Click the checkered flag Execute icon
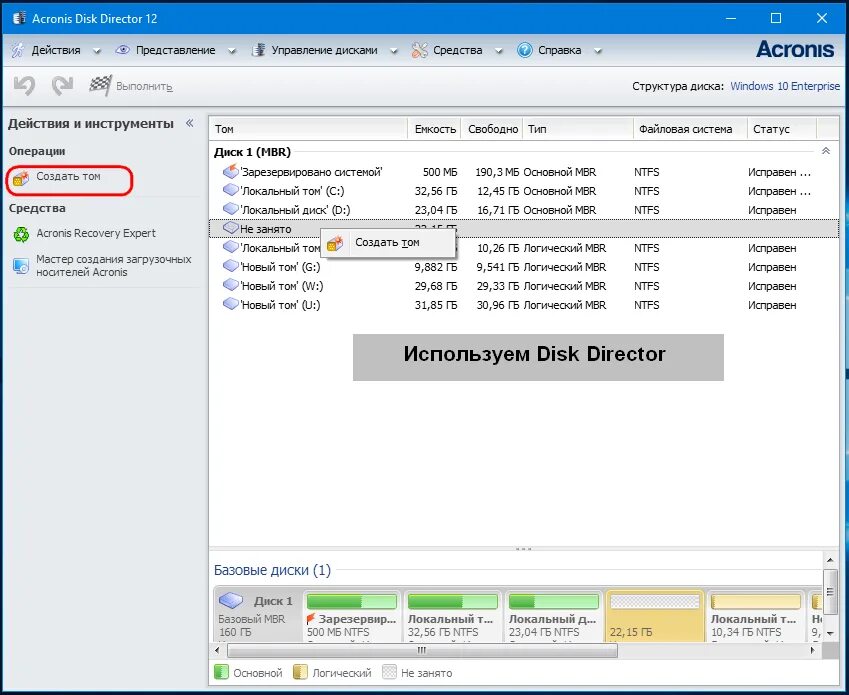This screenshot has width=849, height=695. click(x=100, y=86)
